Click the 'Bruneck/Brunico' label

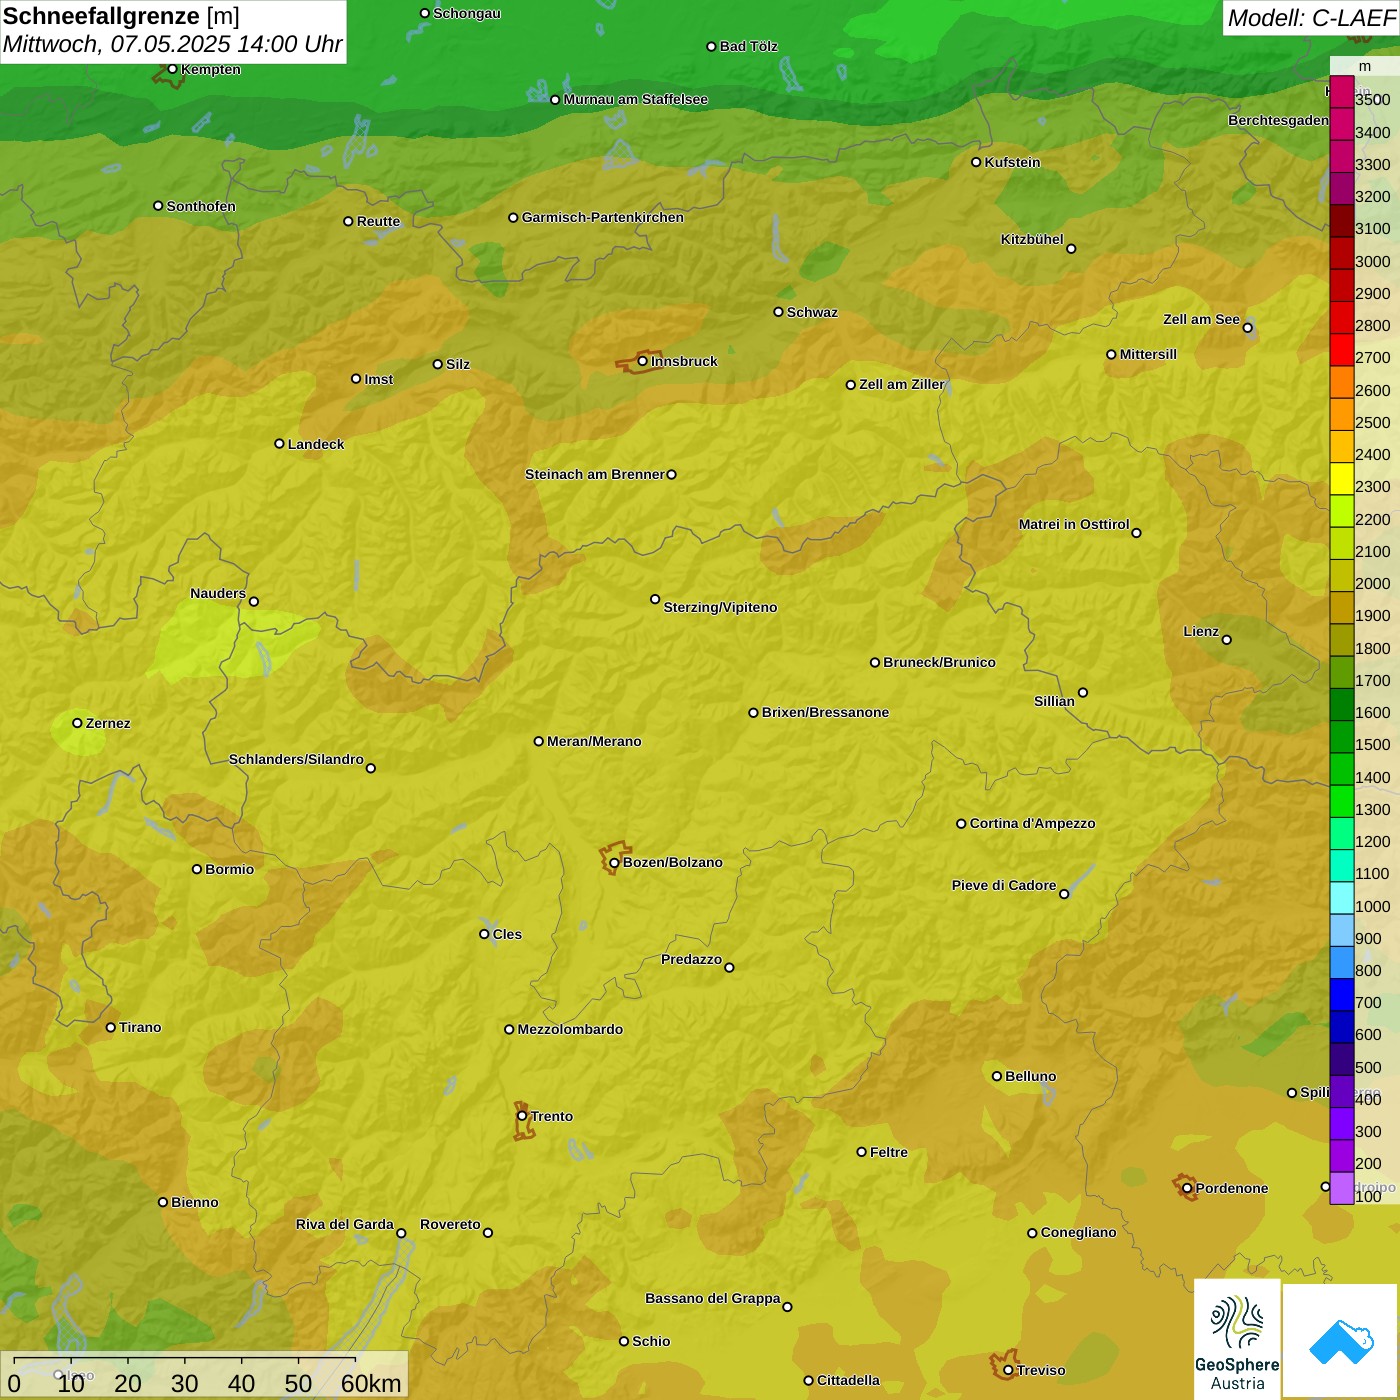tap(939, 662)
